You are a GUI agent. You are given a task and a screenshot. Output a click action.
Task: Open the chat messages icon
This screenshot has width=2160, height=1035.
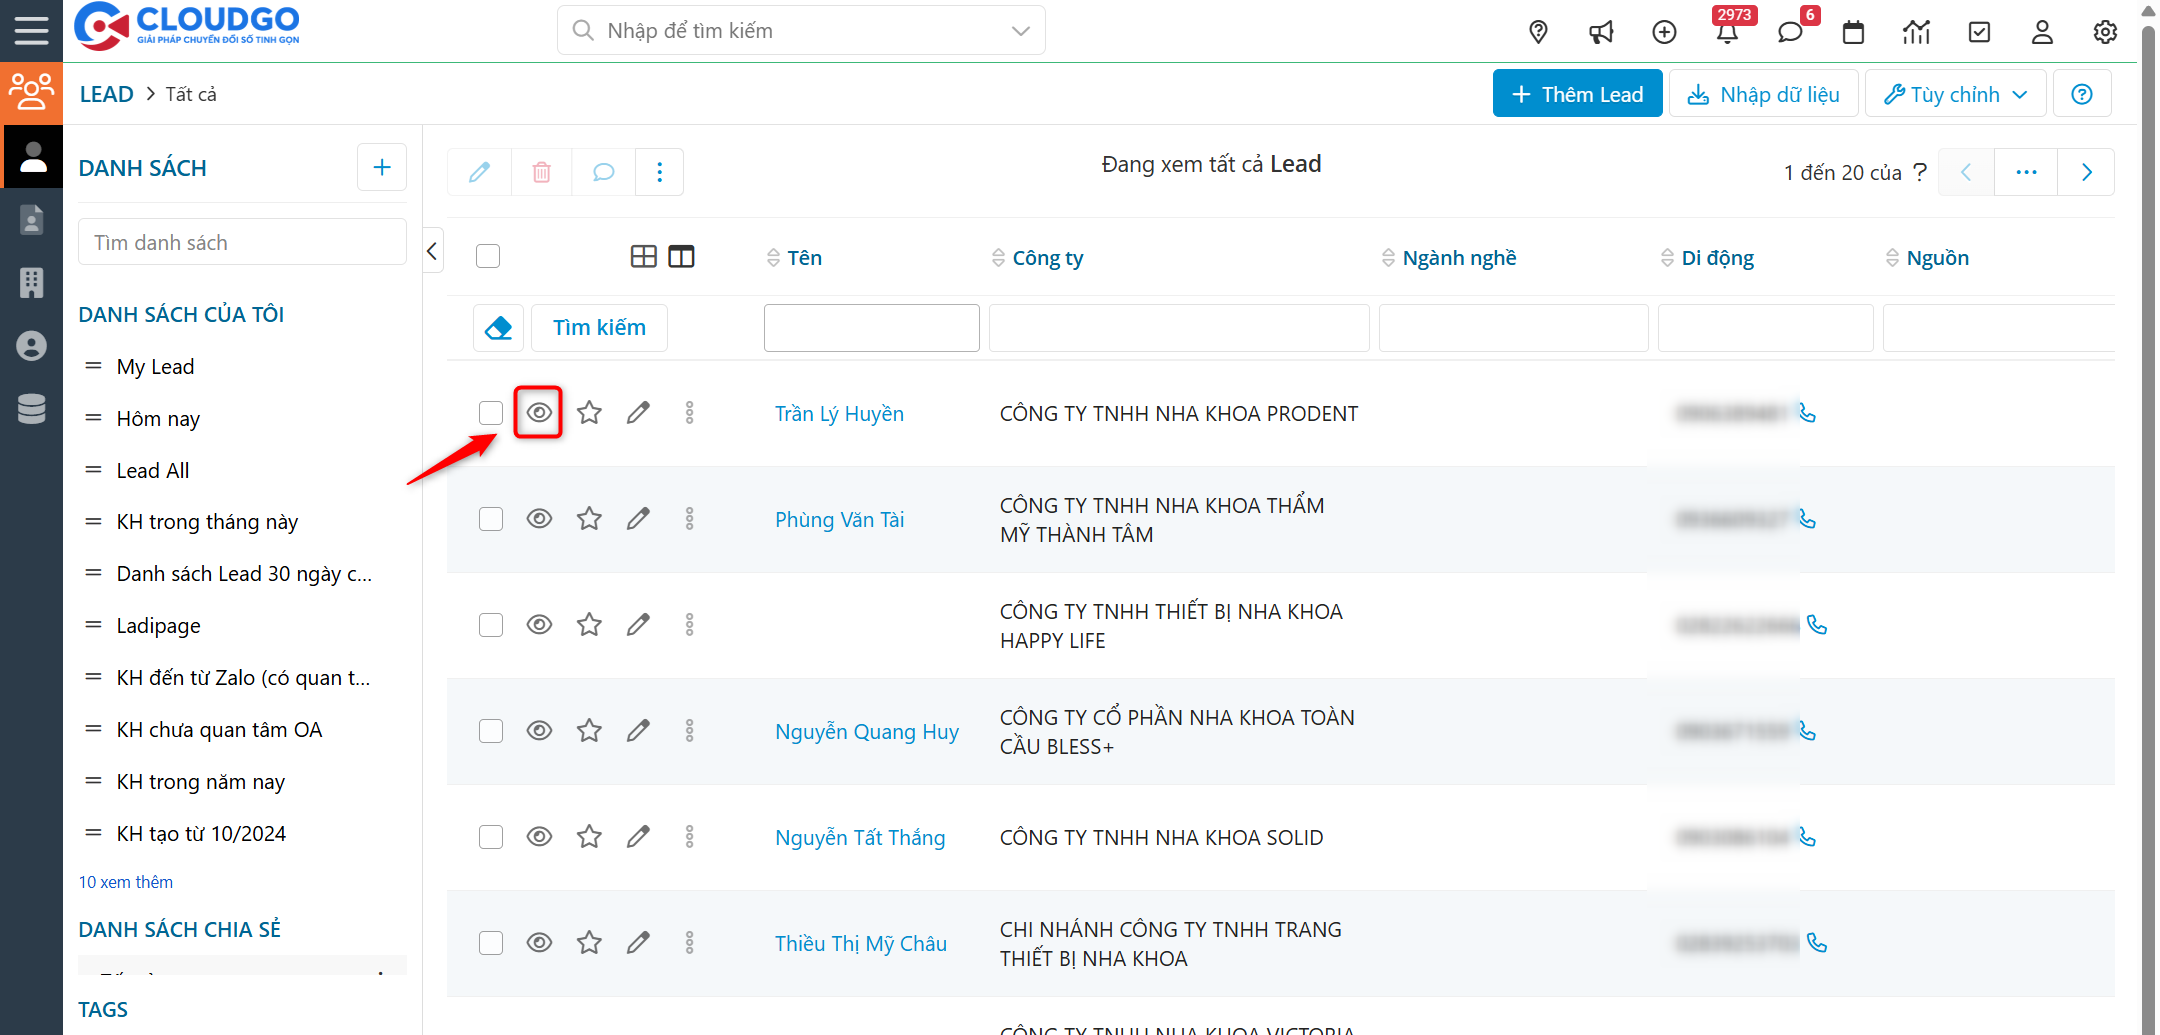tap(1790, 33)
